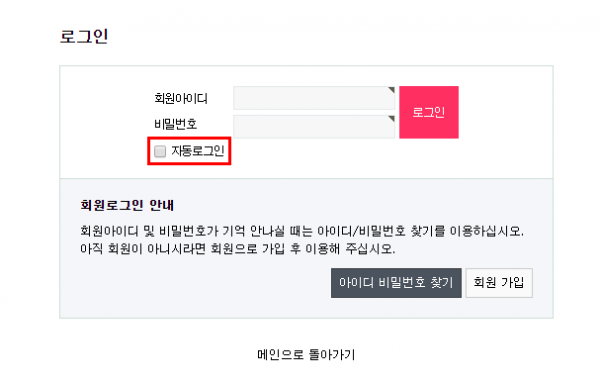This screenshot has height=382, width=600.
Task: Select the 비밀번호 field label
Action: coord(175,124)
